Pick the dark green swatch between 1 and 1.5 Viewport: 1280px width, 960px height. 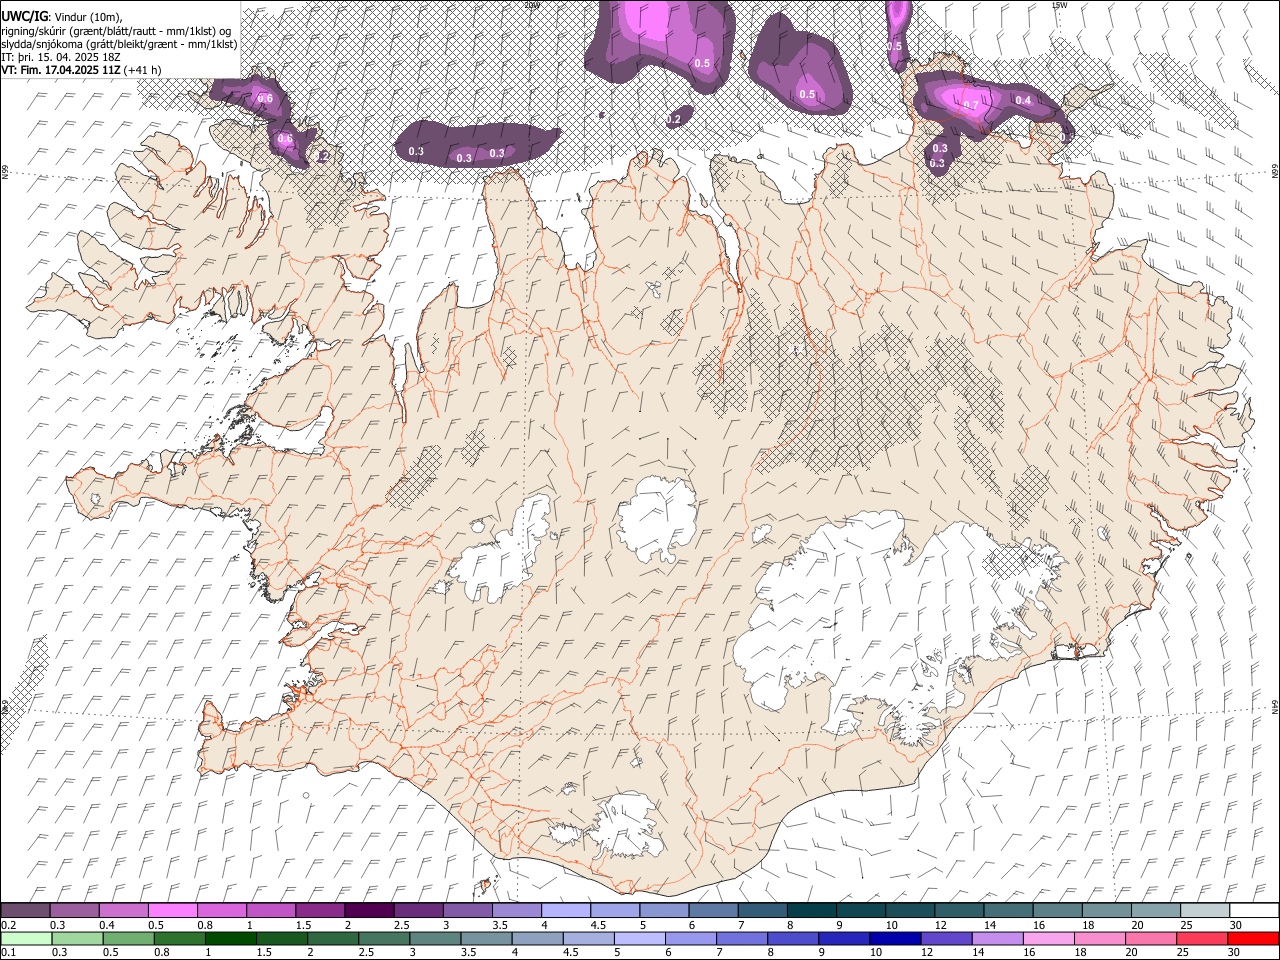[x=231, y=939]
